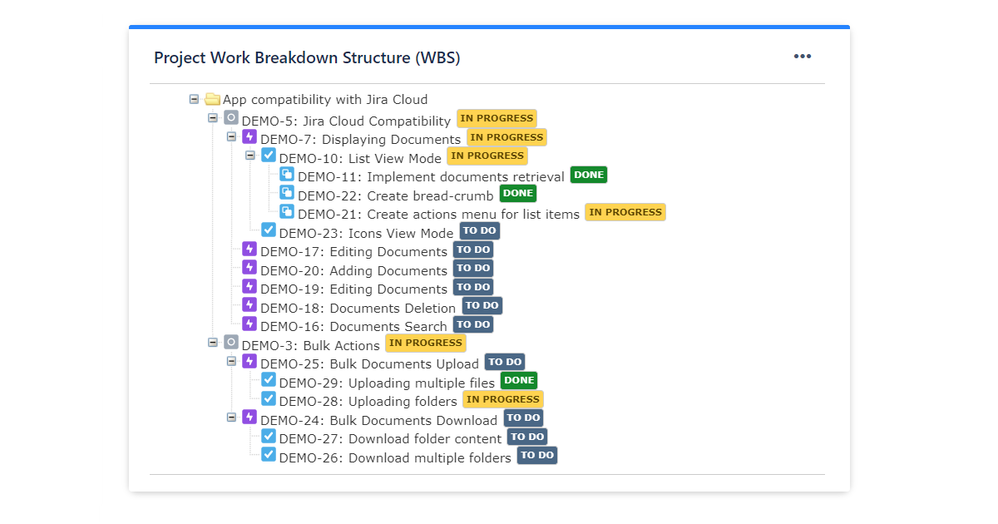Click the IN PROGRESS badge next to DEMO-5
998x524 pixels.
click(x=496, y=118)
